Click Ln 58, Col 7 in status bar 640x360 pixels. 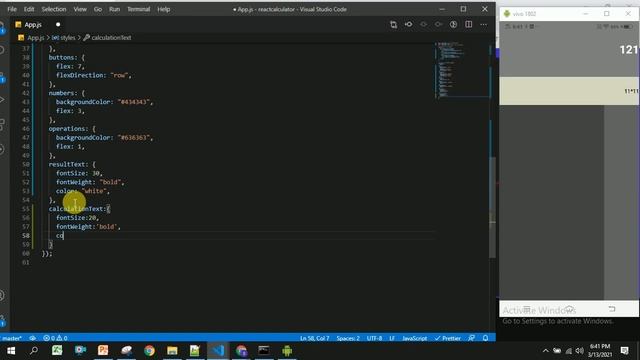314,338
